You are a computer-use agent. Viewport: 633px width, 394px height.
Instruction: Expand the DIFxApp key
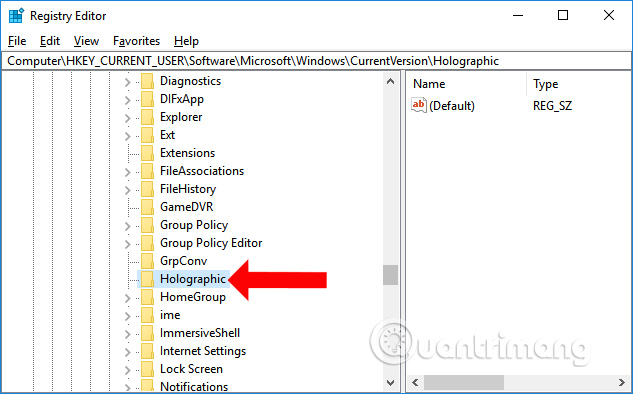pos(128,100)
